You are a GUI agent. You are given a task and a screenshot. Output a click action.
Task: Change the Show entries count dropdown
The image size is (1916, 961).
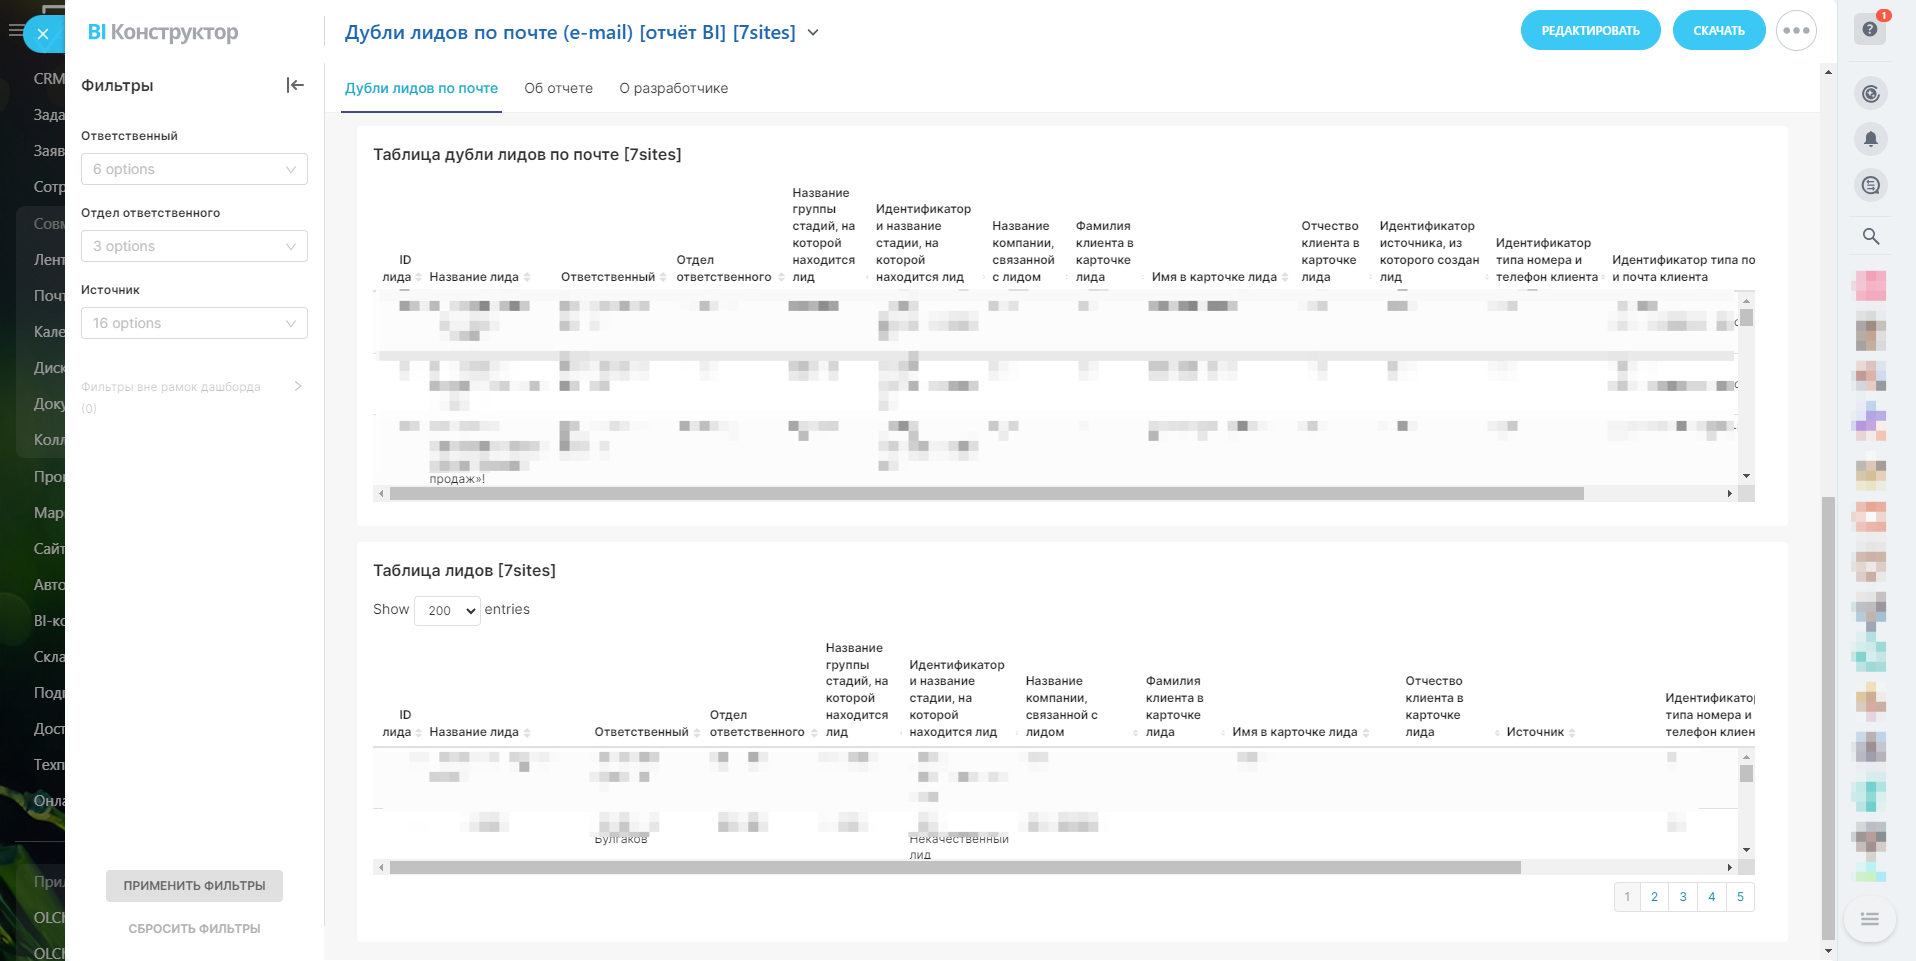[447, 610]
